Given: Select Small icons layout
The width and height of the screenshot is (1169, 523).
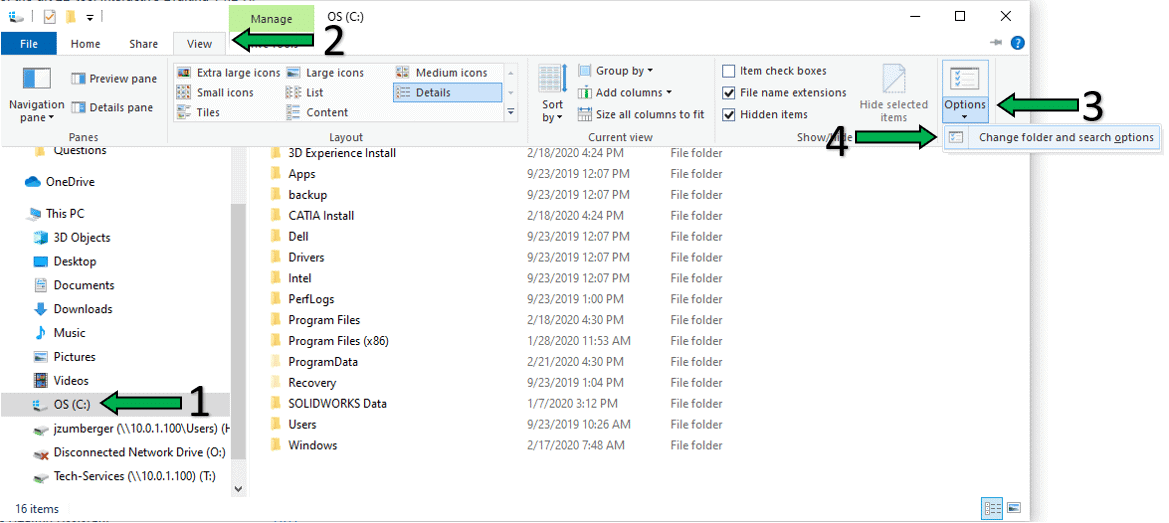Looking at the screenshot, I should point(215,92).
